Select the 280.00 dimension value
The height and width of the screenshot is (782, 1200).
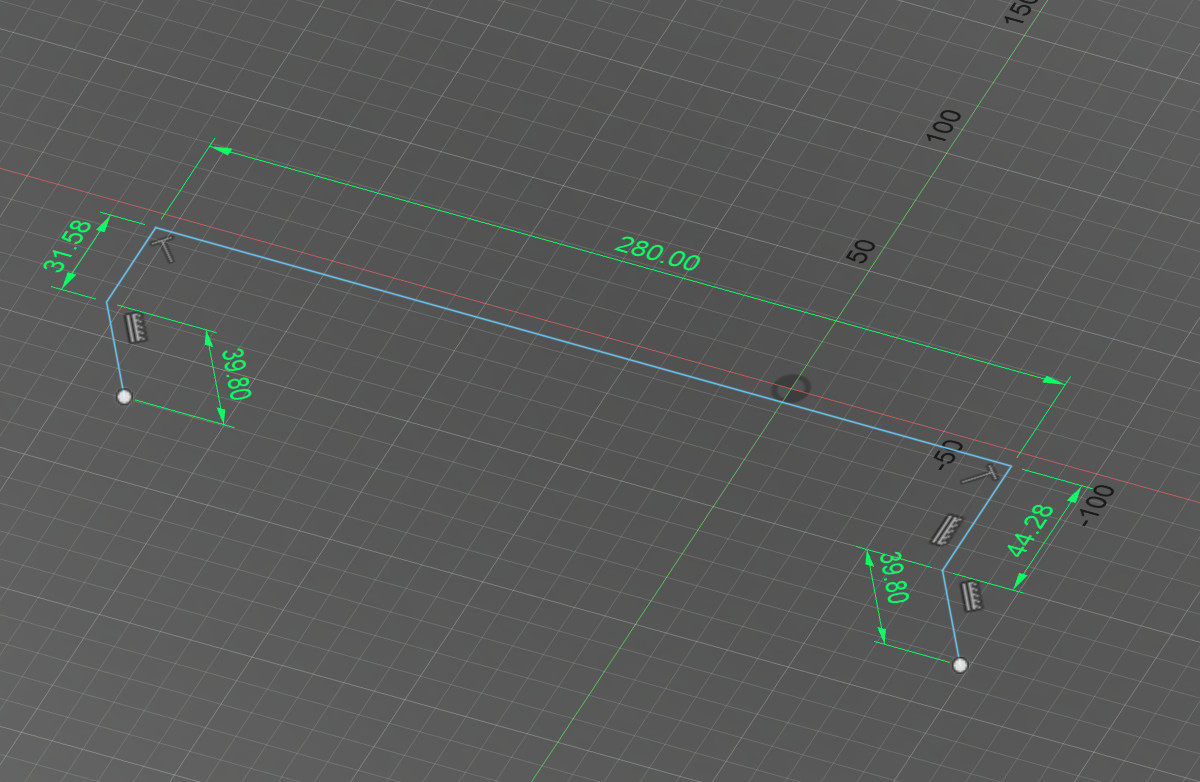tap(656, 255)
